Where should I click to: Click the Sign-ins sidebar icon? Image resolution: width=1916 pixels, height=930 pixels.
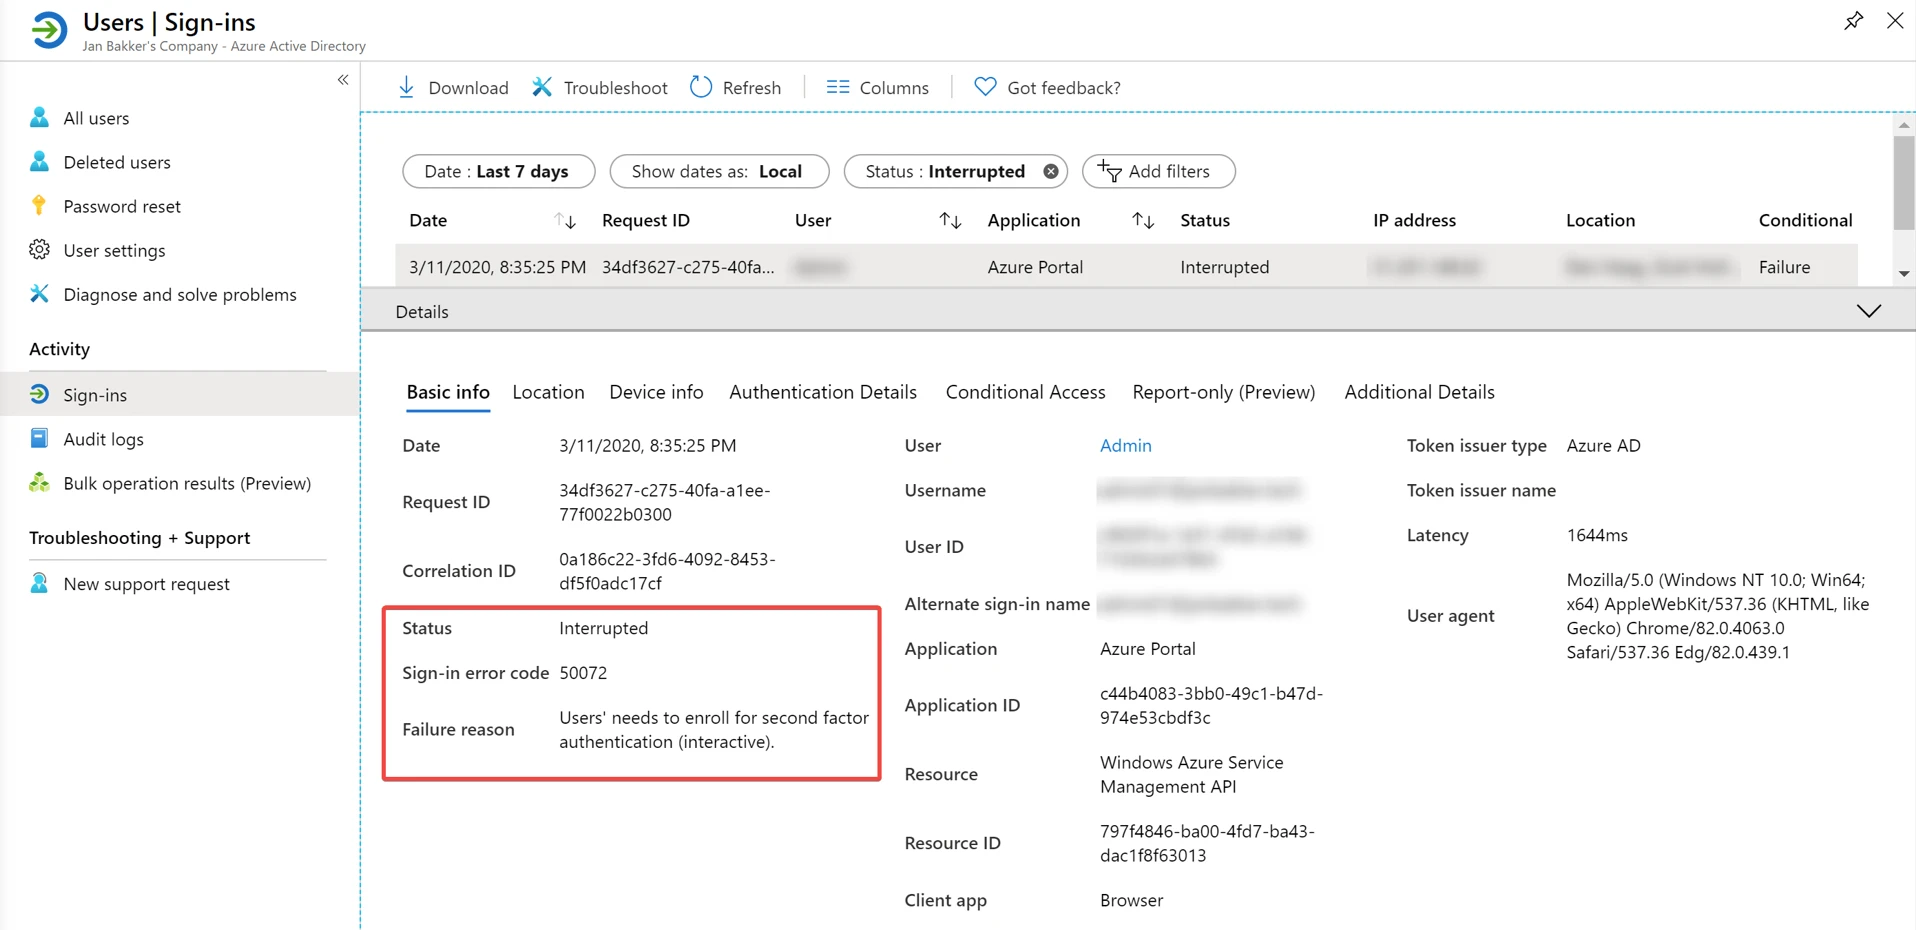point(39,394)
